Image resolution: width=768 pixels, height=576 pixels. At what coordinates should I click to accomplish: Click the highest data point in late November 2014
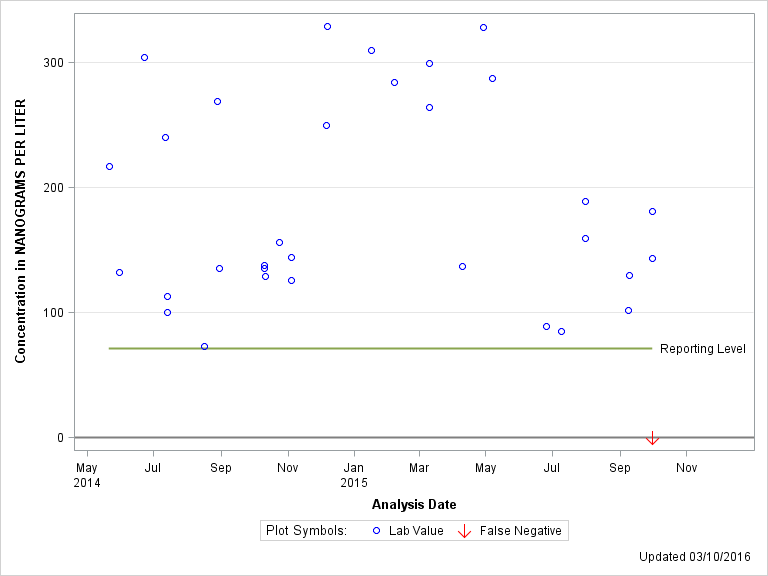[327, 26]
